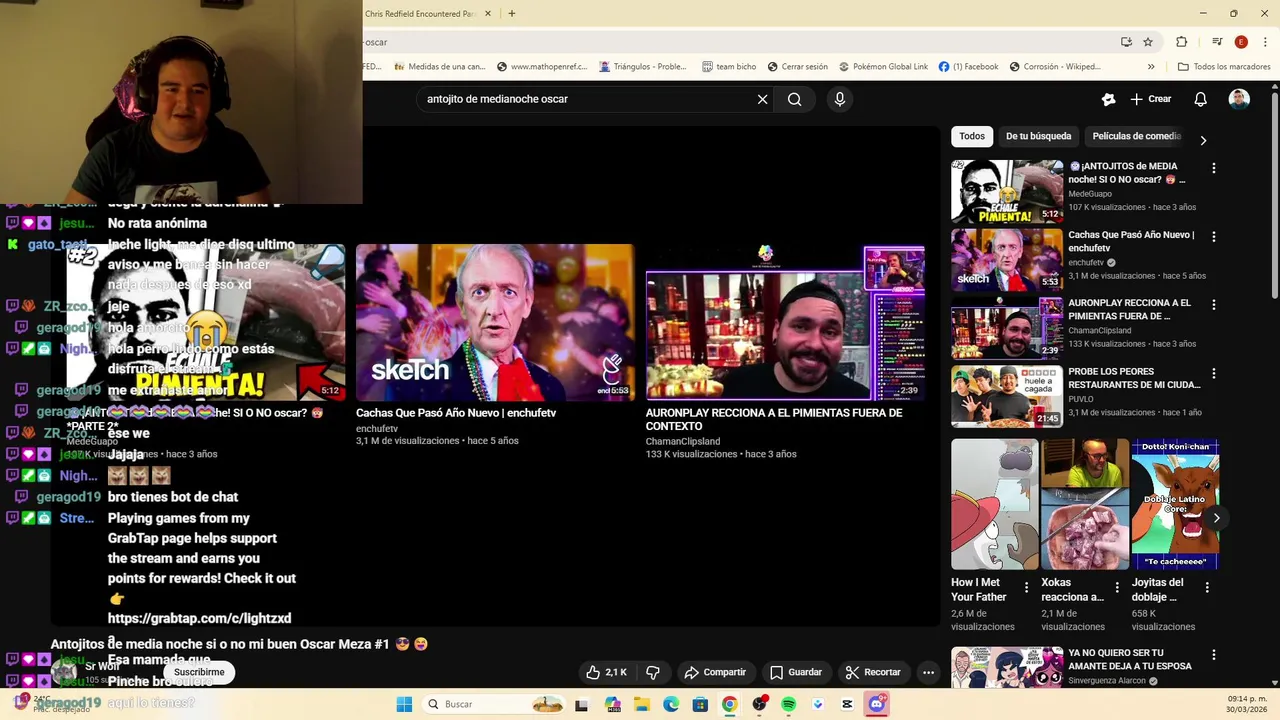Click the page vertical scrollbar

coord(1274,385)
